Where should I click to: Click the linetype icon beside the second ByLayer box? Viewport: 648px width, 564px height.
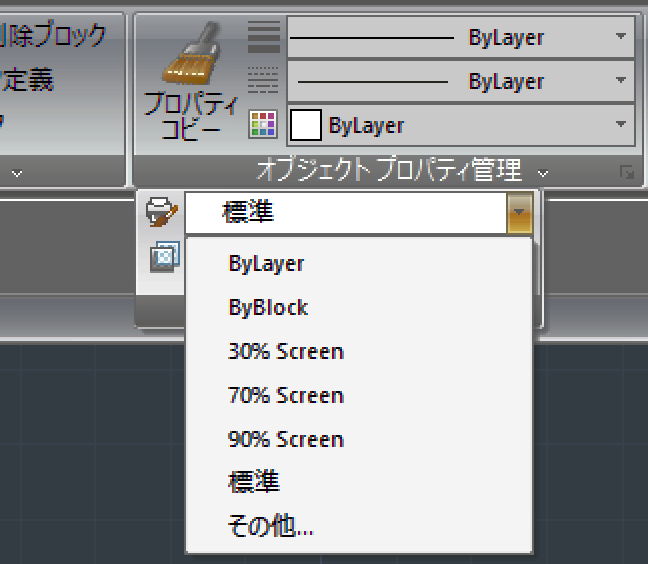[x=264, y=80]
